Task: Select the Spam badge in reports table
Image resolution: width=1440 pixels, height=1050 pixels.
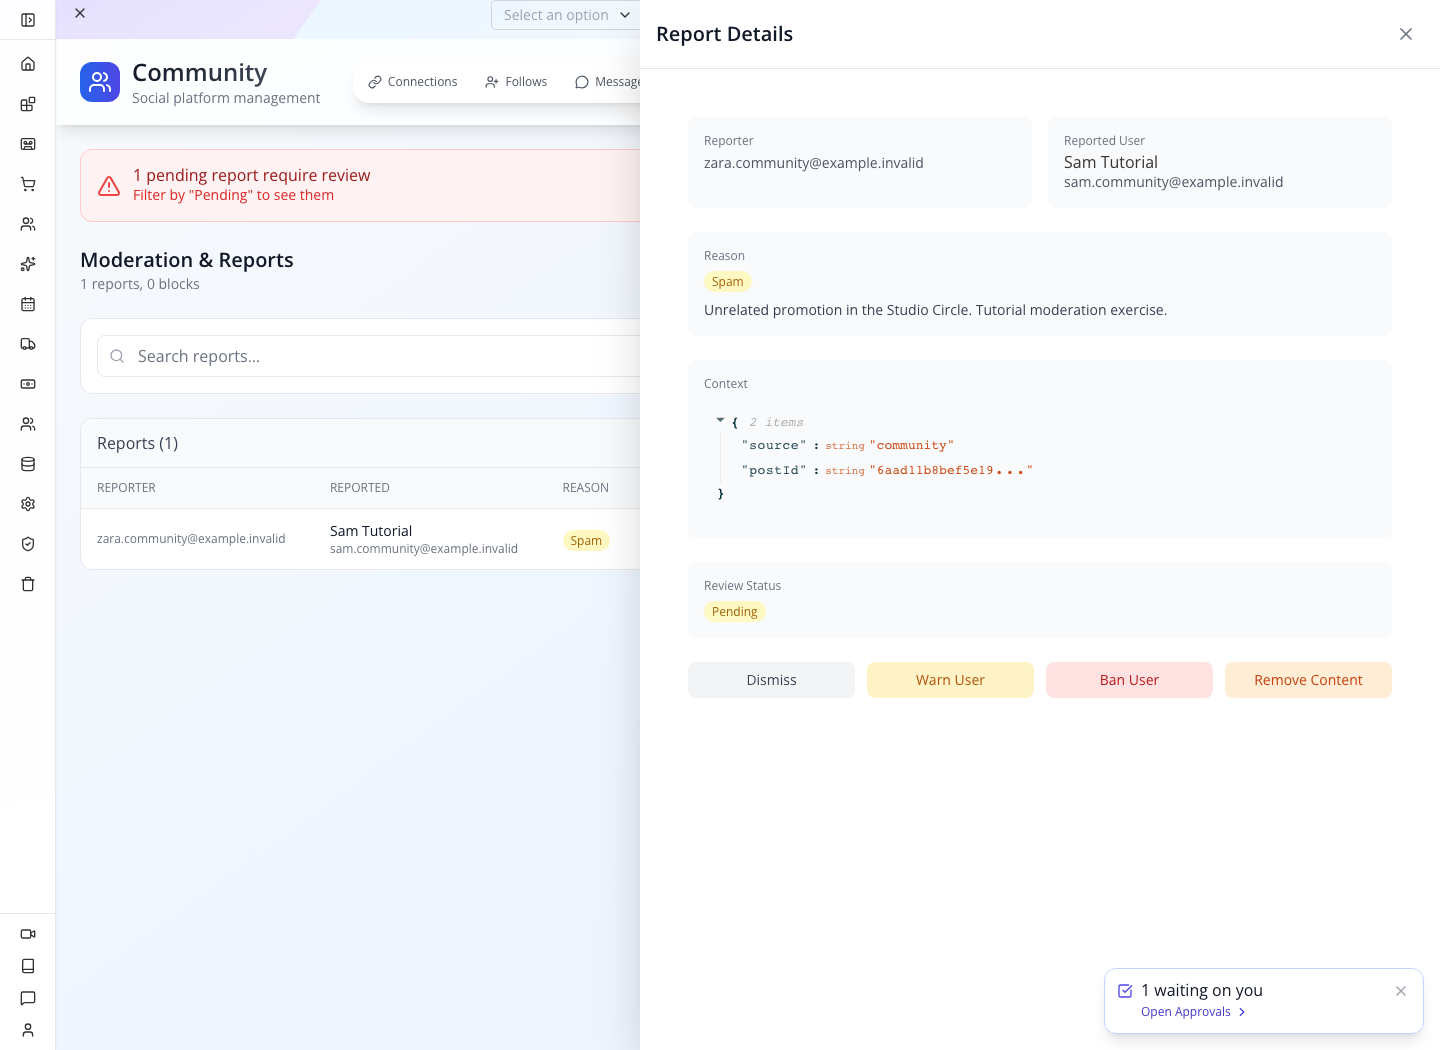Action: 586,541
